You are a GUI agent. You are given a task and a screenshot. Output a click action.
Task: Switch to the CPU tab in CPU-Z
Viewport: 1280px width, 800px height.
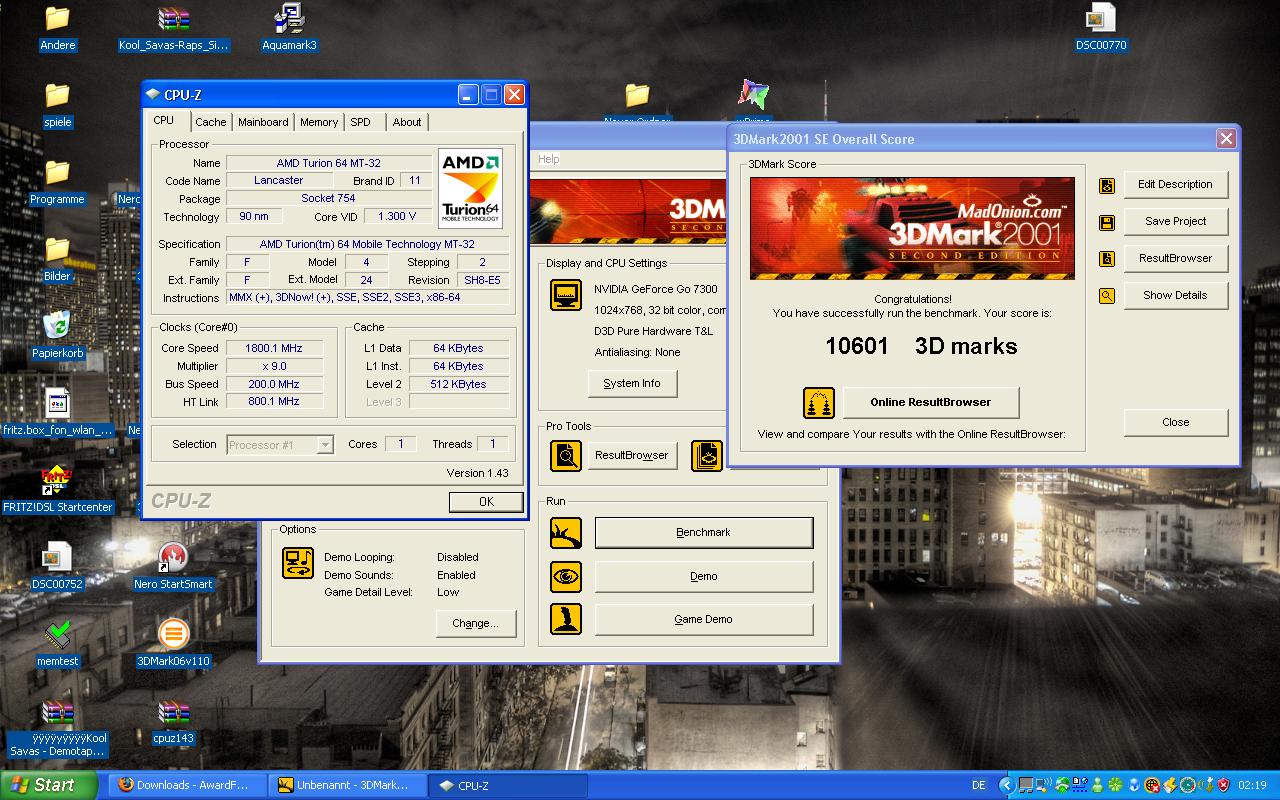coord(164,121)
